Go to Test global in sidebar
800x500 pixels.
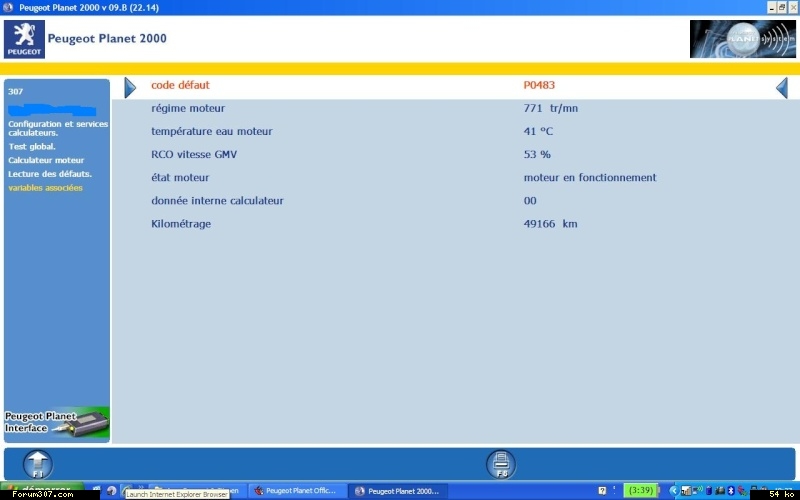pos(32,146)
